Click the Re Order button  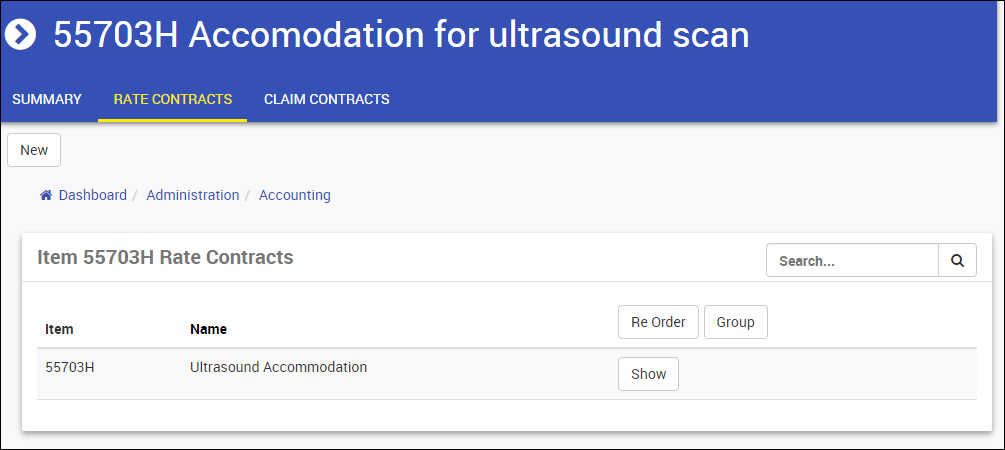(x=658, y=322)
